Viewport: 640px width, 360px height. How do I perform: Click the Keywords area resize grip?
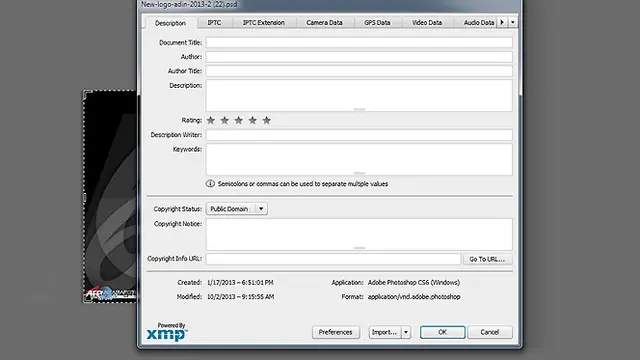coord(359,173)
